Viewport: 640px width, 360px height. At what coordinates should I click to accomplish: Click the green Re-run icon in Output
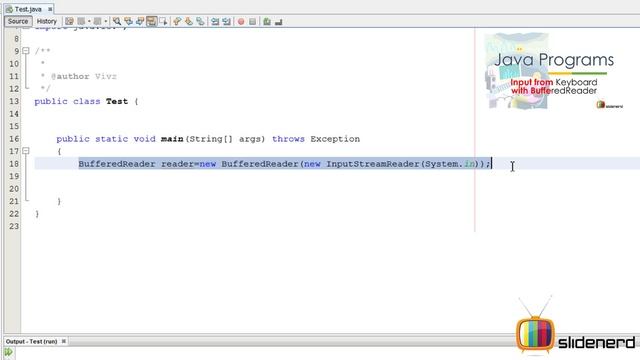pyautogui.click(x=8, y=352)
